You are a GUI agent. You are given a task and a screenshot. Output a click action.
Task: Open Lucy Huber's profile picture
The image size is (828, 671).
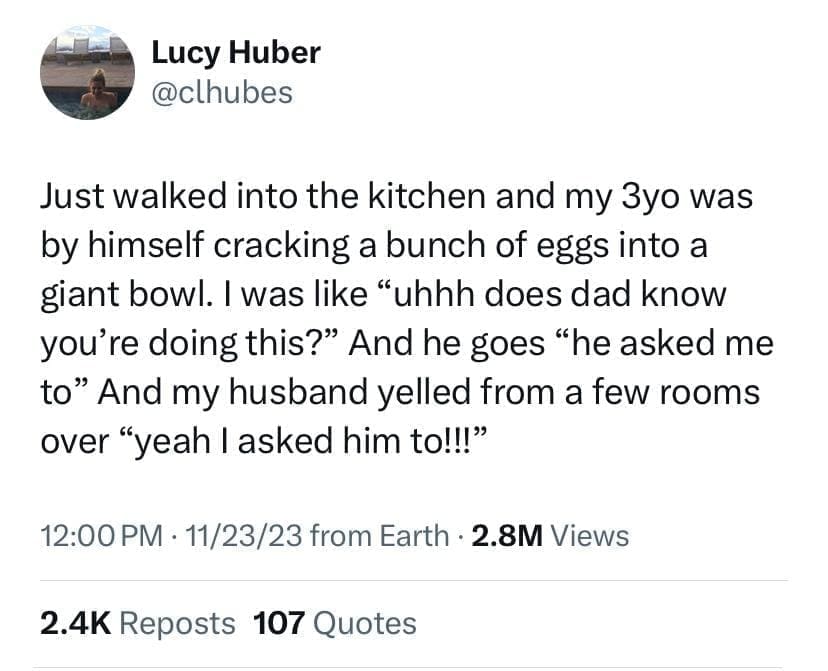pos(88,73)
